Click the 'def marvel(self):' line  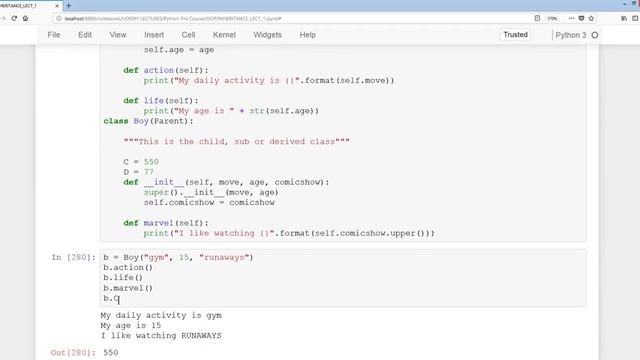point(166,223)
